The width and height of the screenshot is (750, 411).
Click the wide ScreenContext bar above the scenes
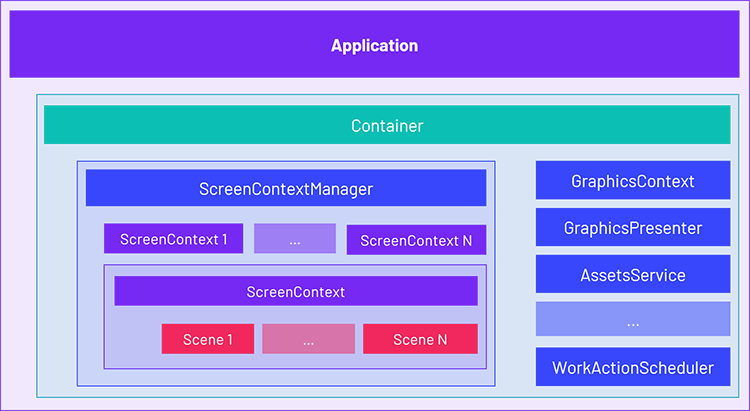click(x=295, y=292)
